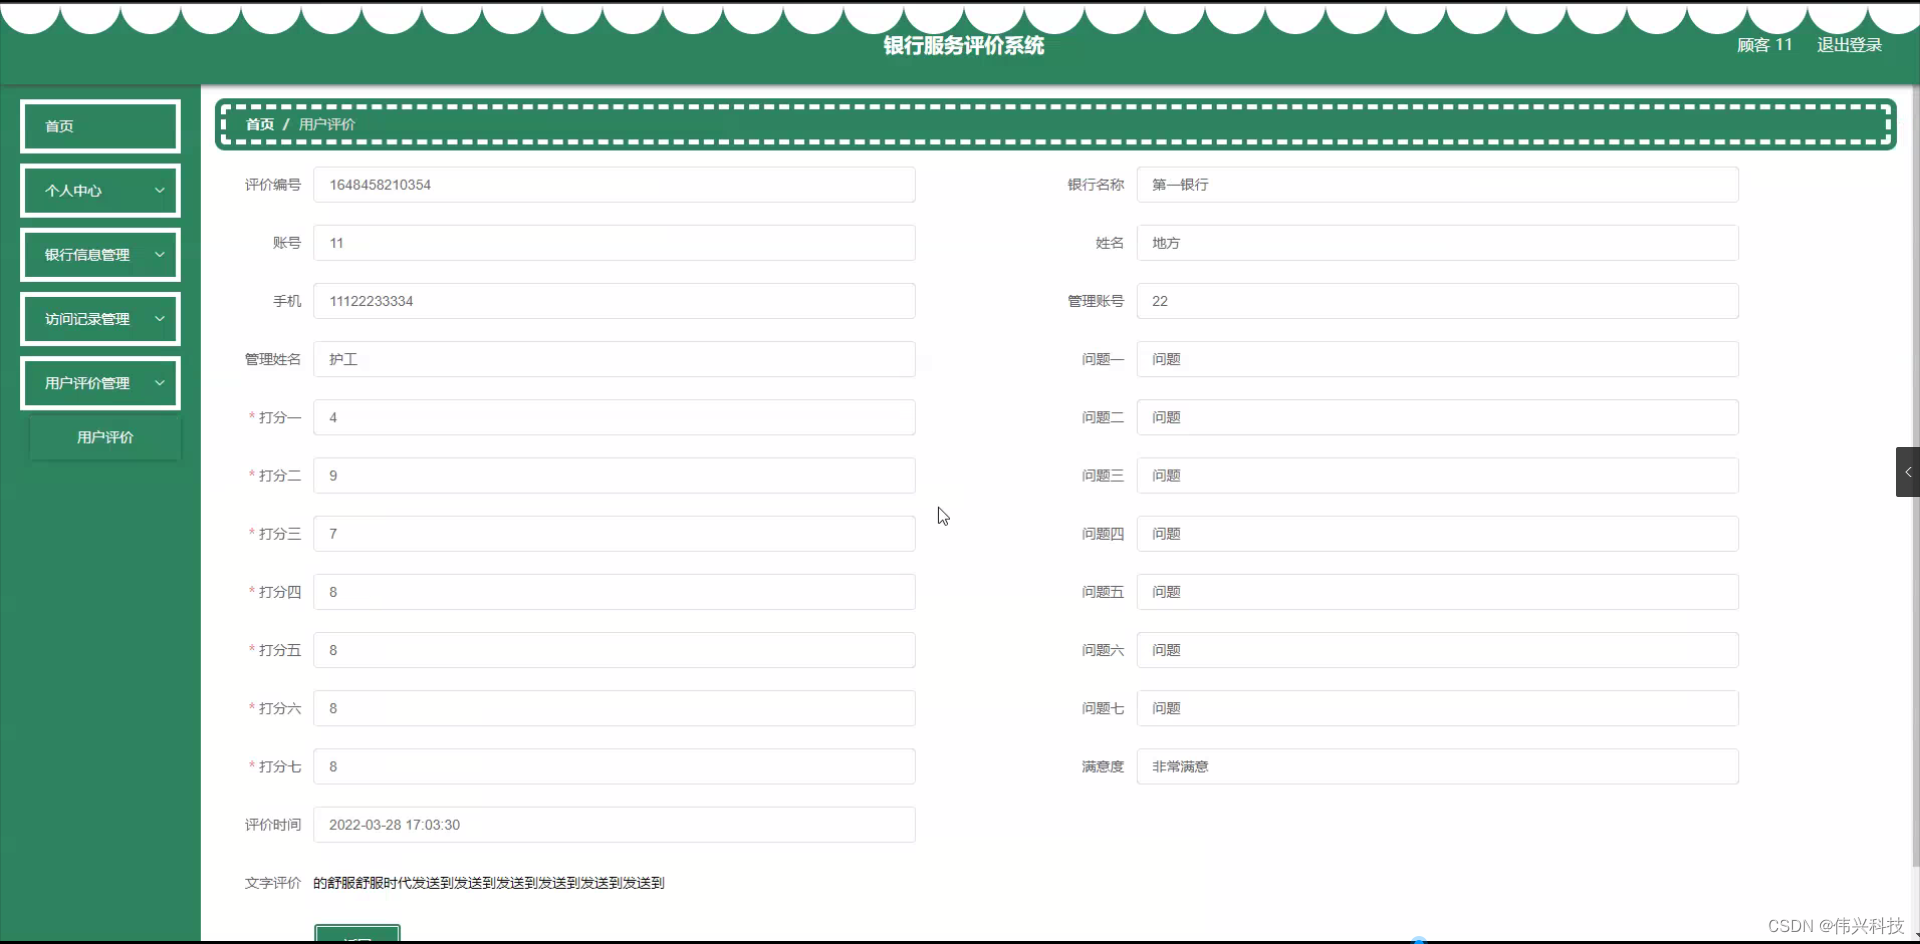Screen dimensions: 1920x944
Task: Collapse the 用户评价管理 sidebar menu
Action: click(x=100, y=382)
